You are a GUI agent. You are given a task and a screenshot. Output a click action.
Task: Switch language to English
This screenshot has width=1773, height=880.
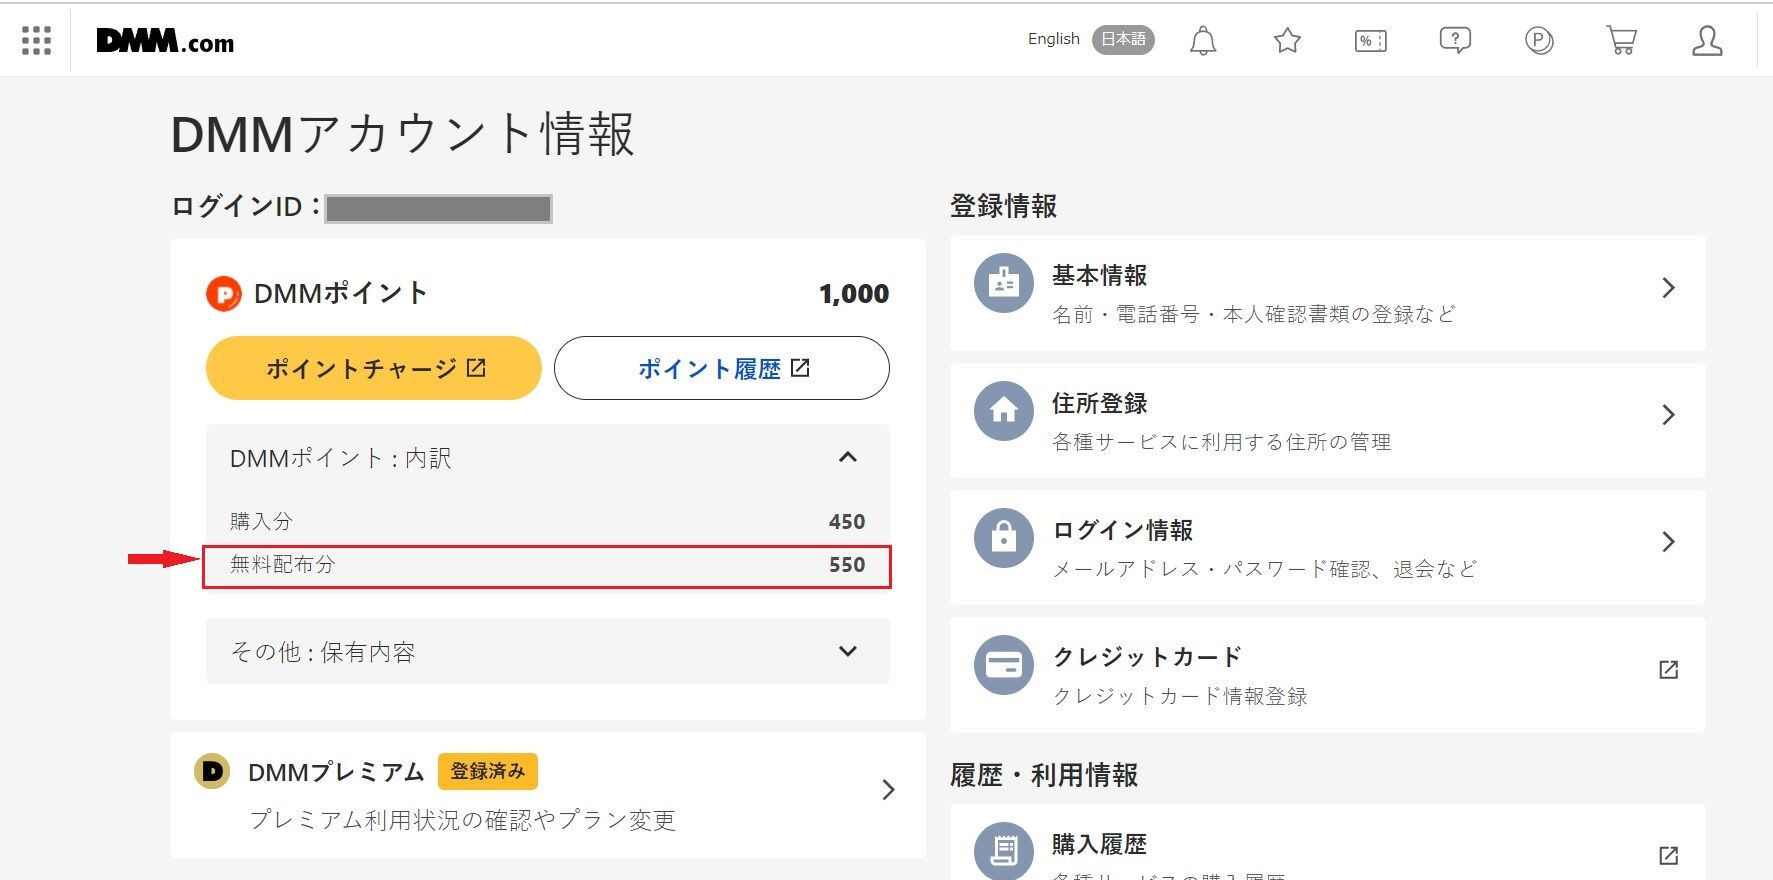[1054, 39]
